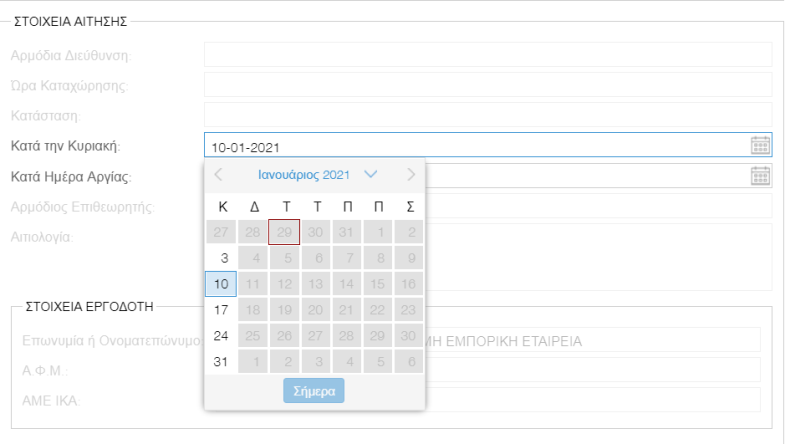Focus the Κατά την Κυριακή date input
This screenshot has width=785, height=444.
[476, 145]
